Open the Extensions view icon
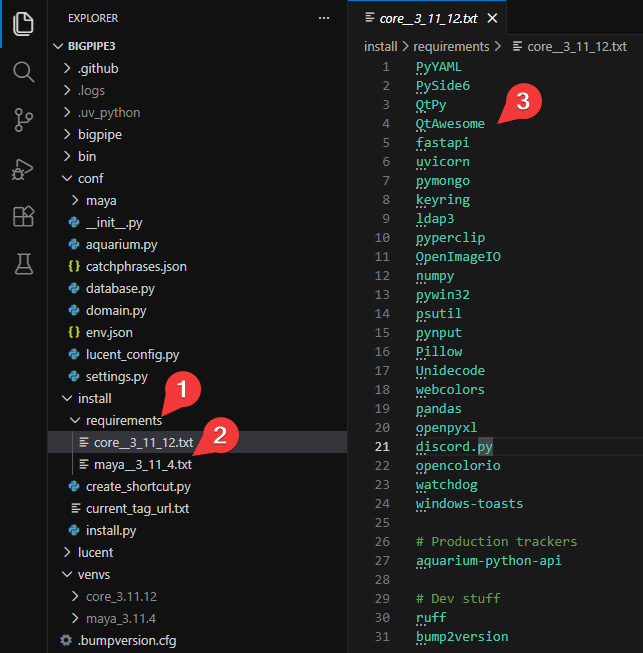 (23, 217)
